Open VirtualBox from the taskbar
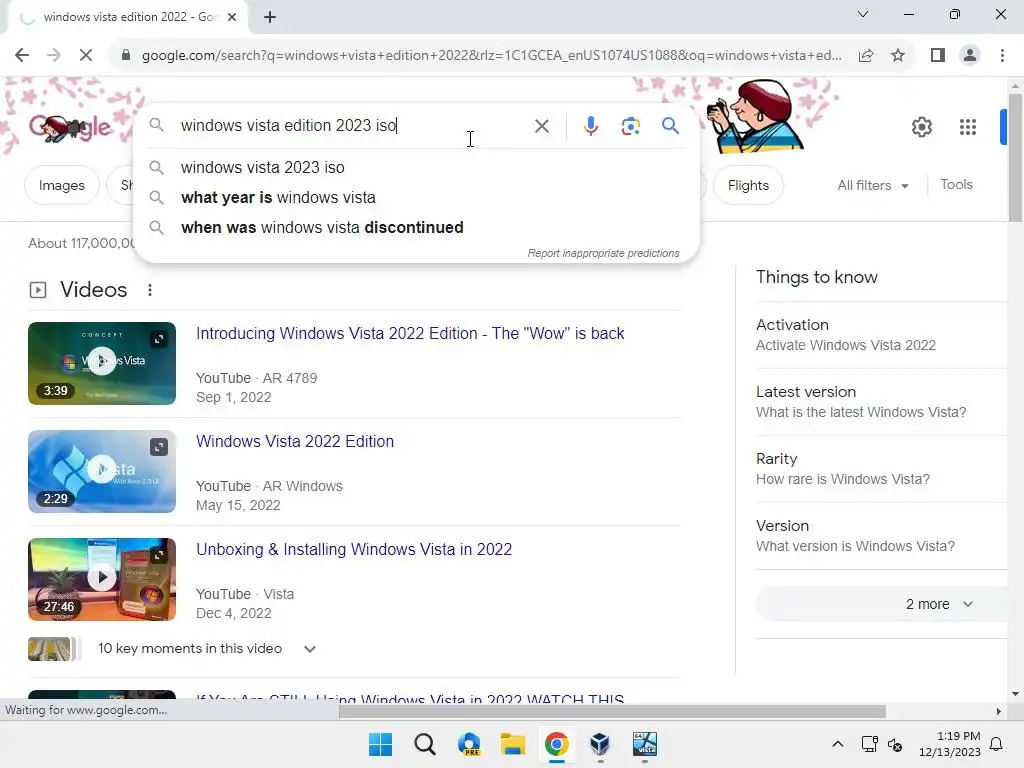1024x768 pixels. click(600, 744)
